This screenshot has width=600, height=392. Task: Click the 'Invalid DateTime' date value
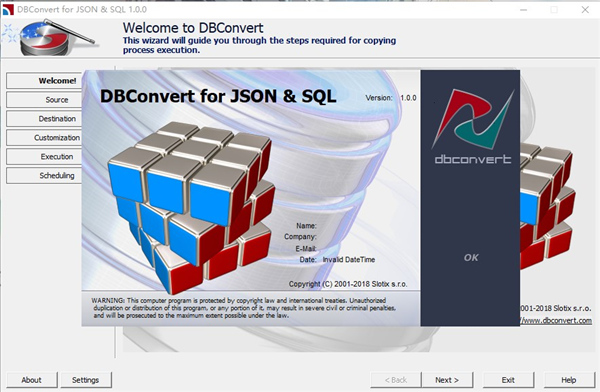tap(349, 260)
